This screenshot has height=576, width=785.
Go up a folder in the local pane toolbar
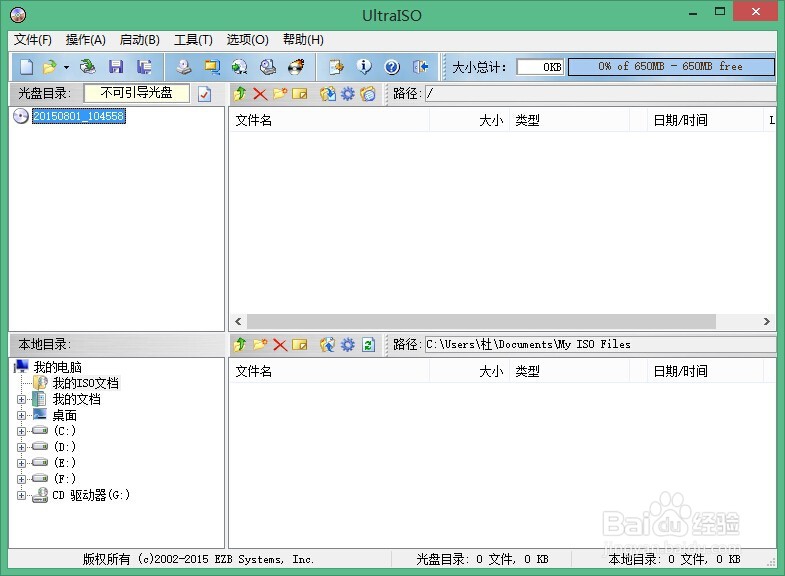coord(240,344)
